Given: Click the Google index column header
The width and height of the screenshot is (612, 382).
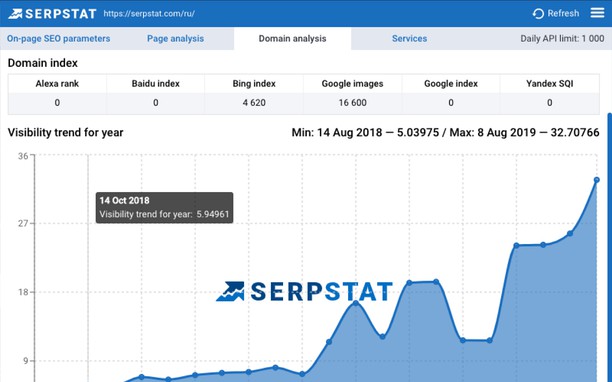Looking at the screenshot, I should click(451, 84).
